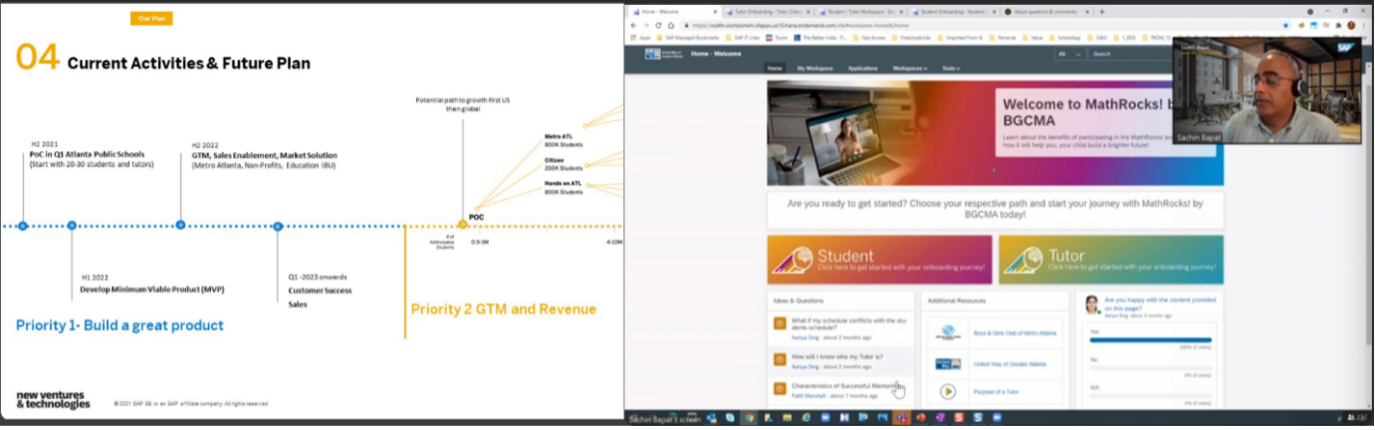Click the Chrome profile avatar icon
Image resolution: width=1375 pixels, height=430 pixels.
tap(1351, 25)
